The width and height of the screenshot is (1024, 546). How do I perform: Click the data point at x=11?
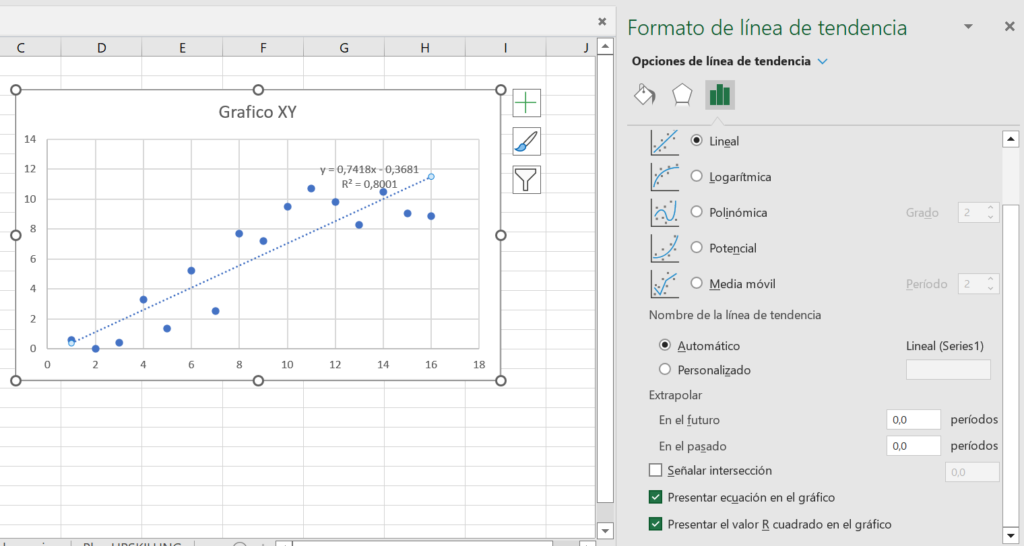click(x=311, y=188)
